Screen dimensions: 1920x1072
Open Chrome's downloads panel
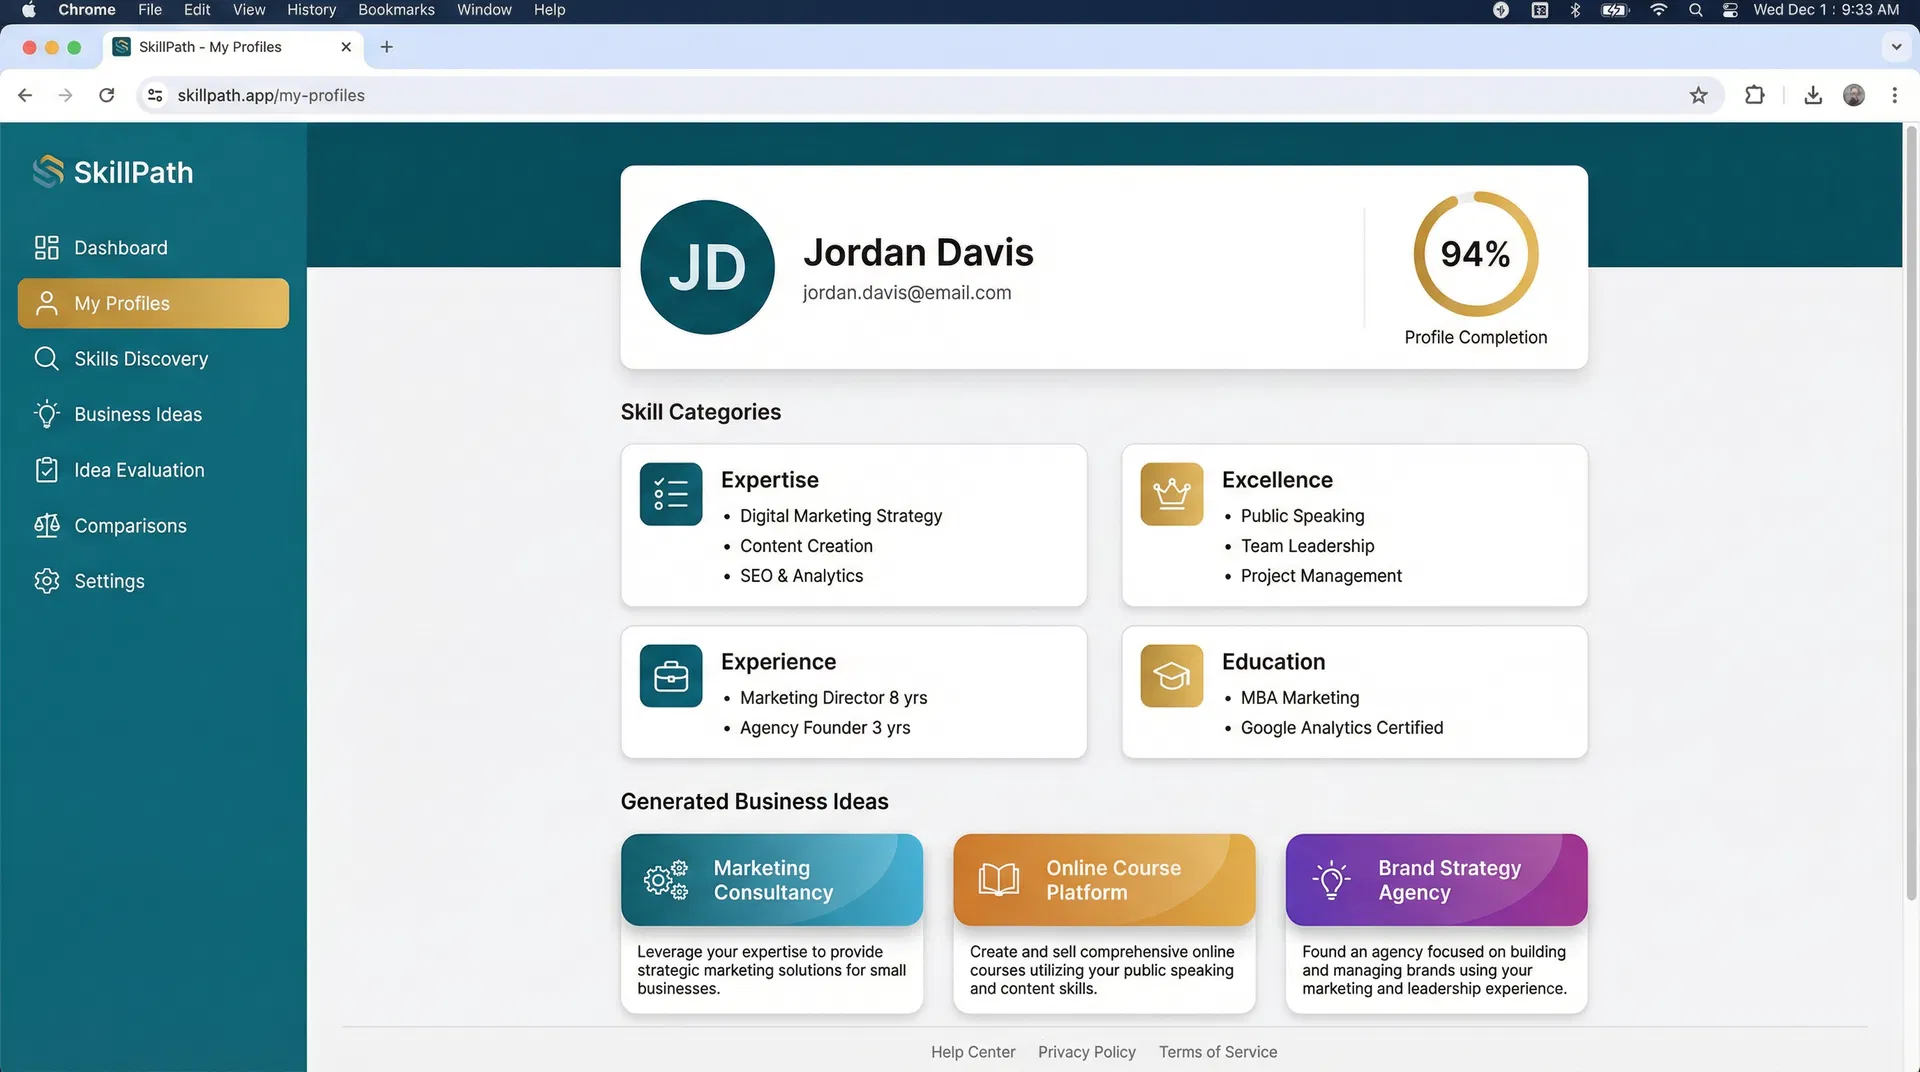(x=1812, y=95)
